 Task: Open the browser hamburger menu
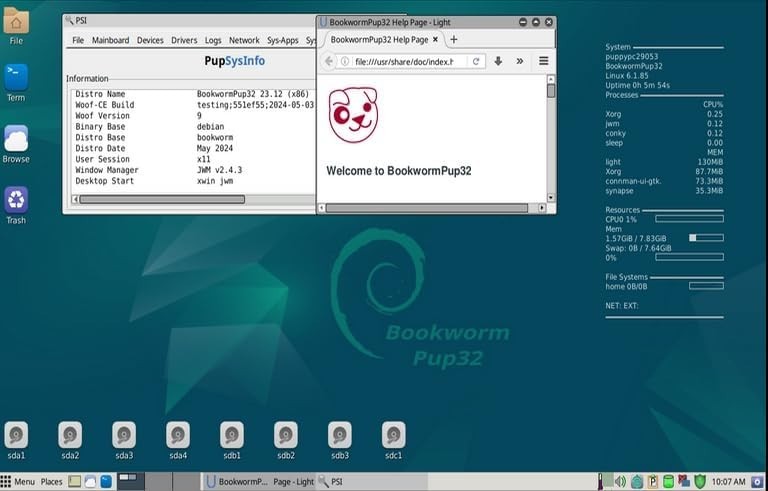pyautogui.click(x=544, y=61)
